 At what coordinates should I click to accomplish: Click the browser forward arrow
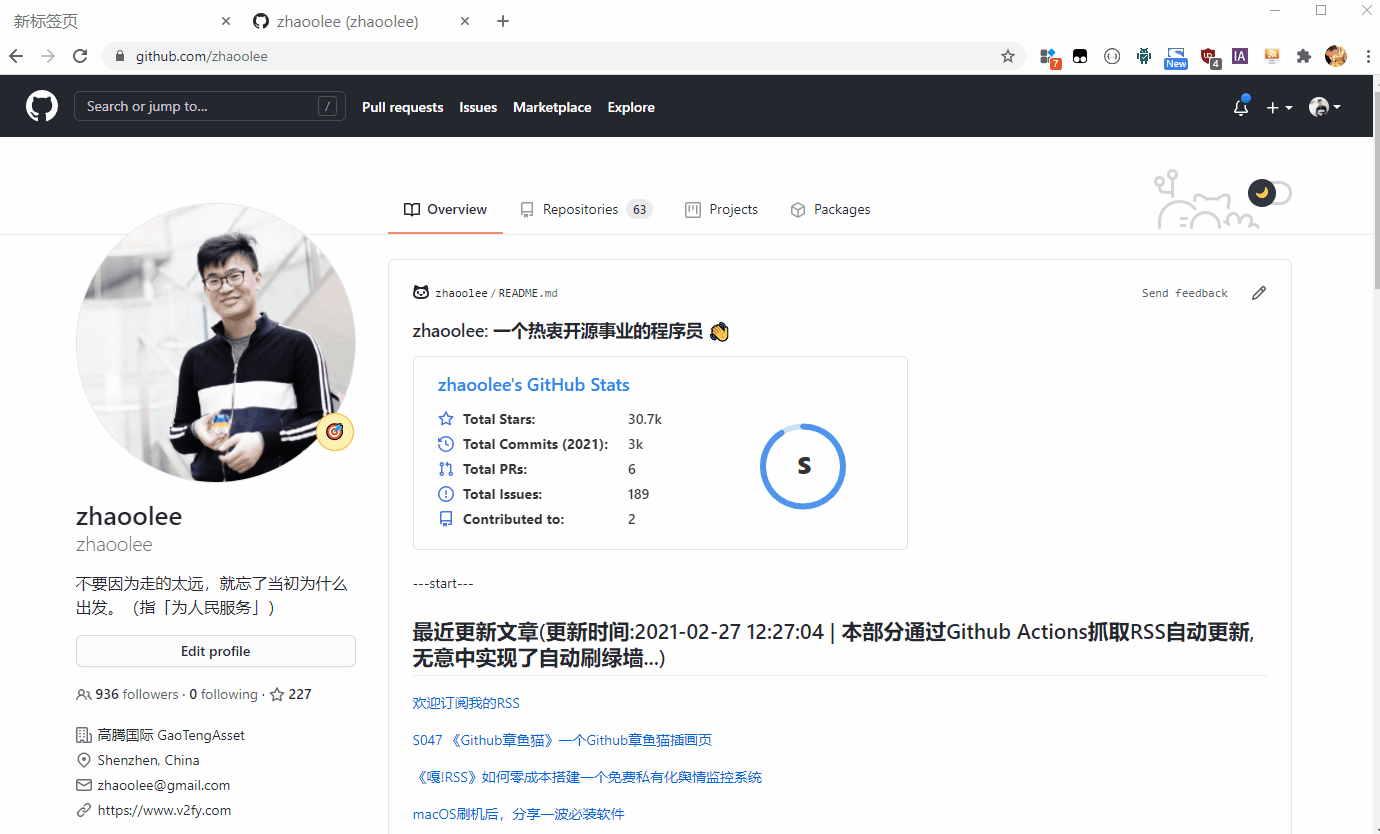[x=48, y=56]
